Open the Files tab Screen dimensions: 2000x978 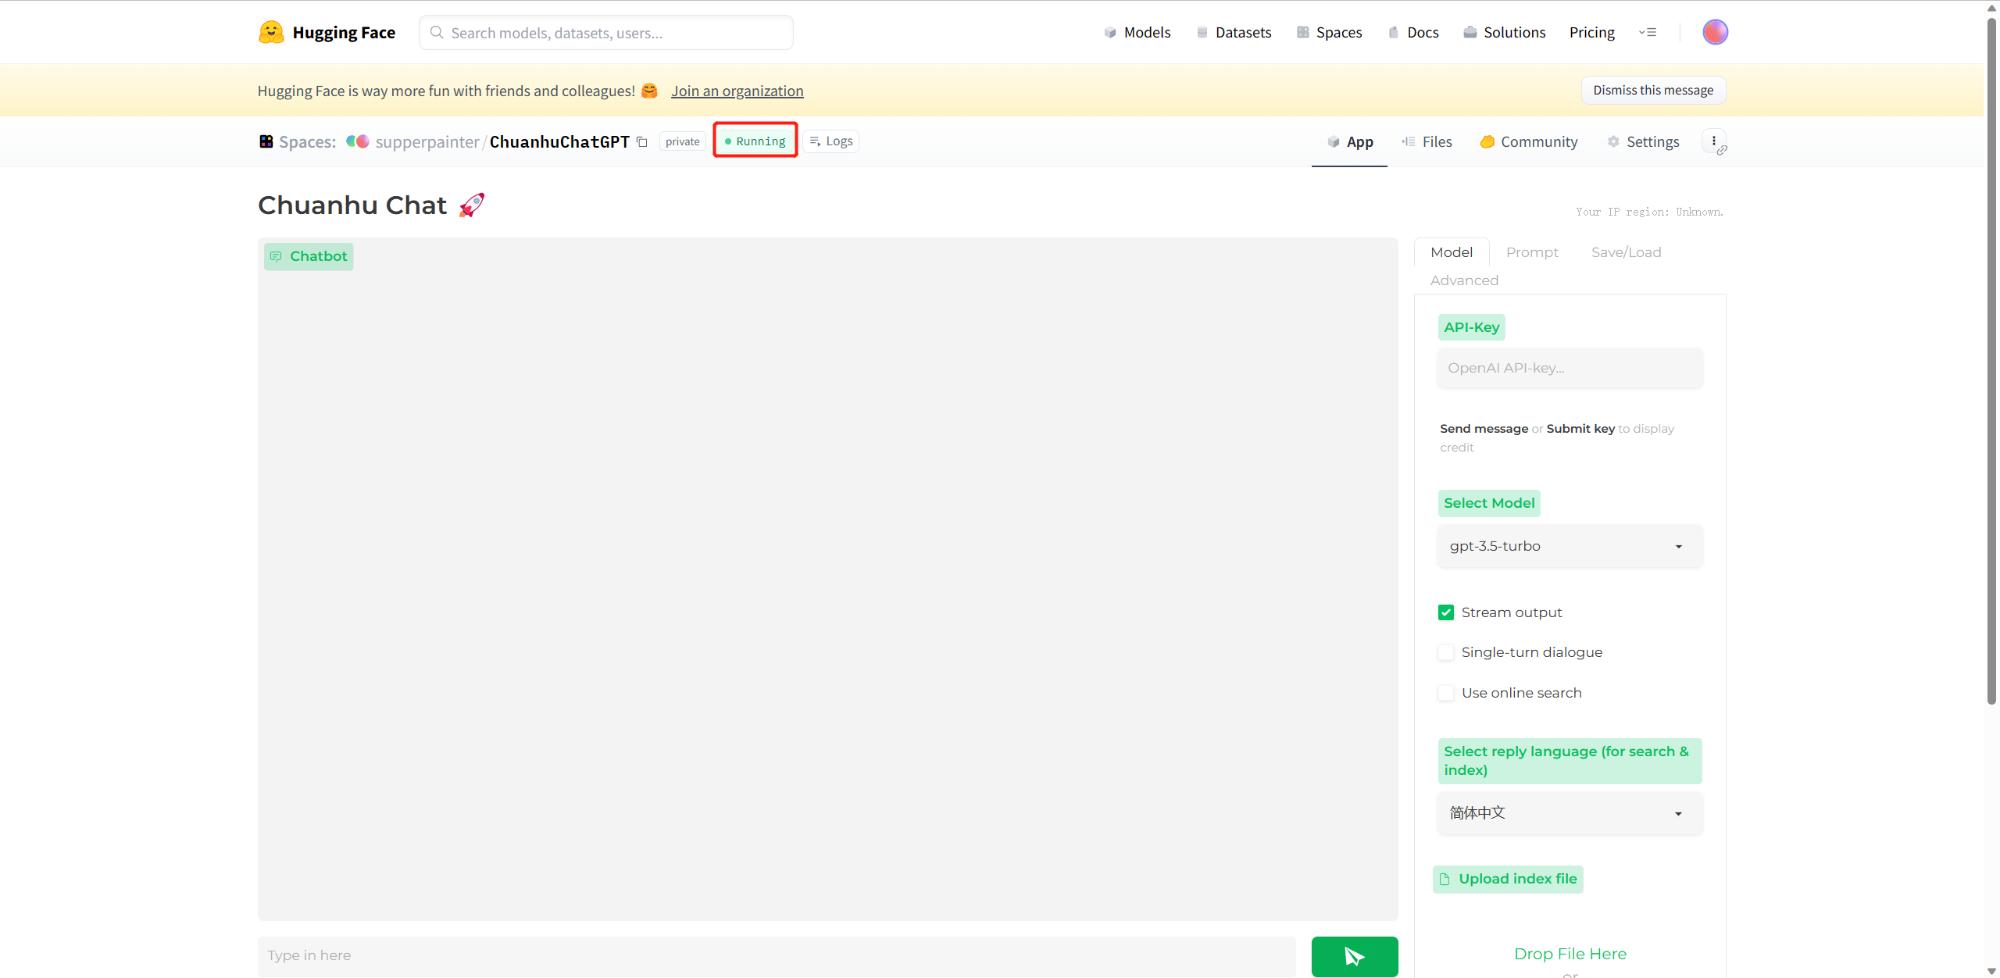click(x=1427, y=142)
